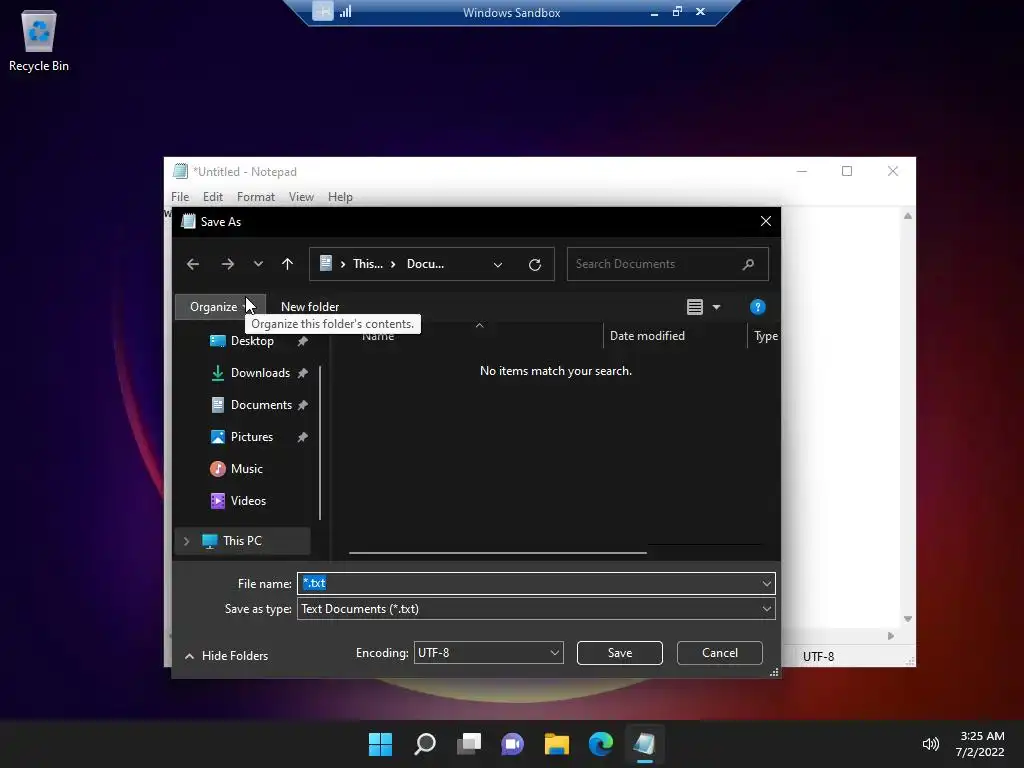Cancel the Save As dialog
The width and height of the screenshot is (1024, 768).
(720, 653)
